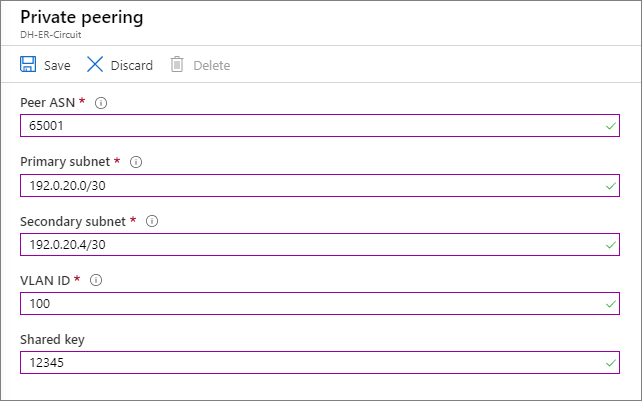The height and width of the screenshot is (401, 642).
Task: Click the green checkmark in Shared key field
Action: 610,362
